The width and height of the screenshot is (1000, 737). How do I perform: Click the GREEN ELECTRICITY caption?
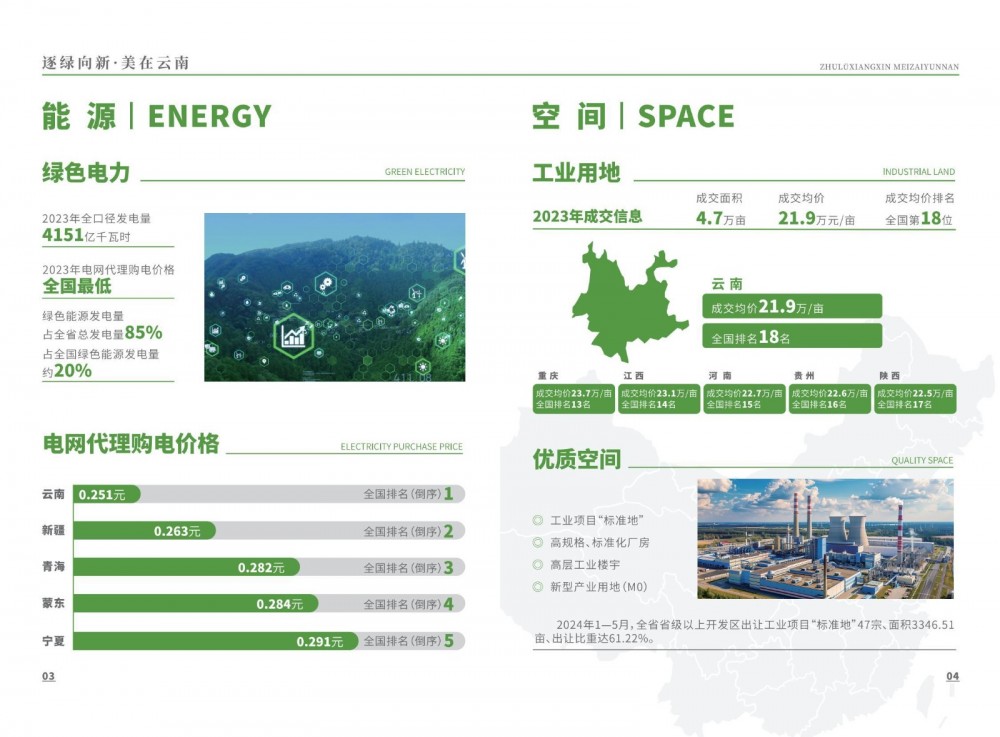click(425, 171)
